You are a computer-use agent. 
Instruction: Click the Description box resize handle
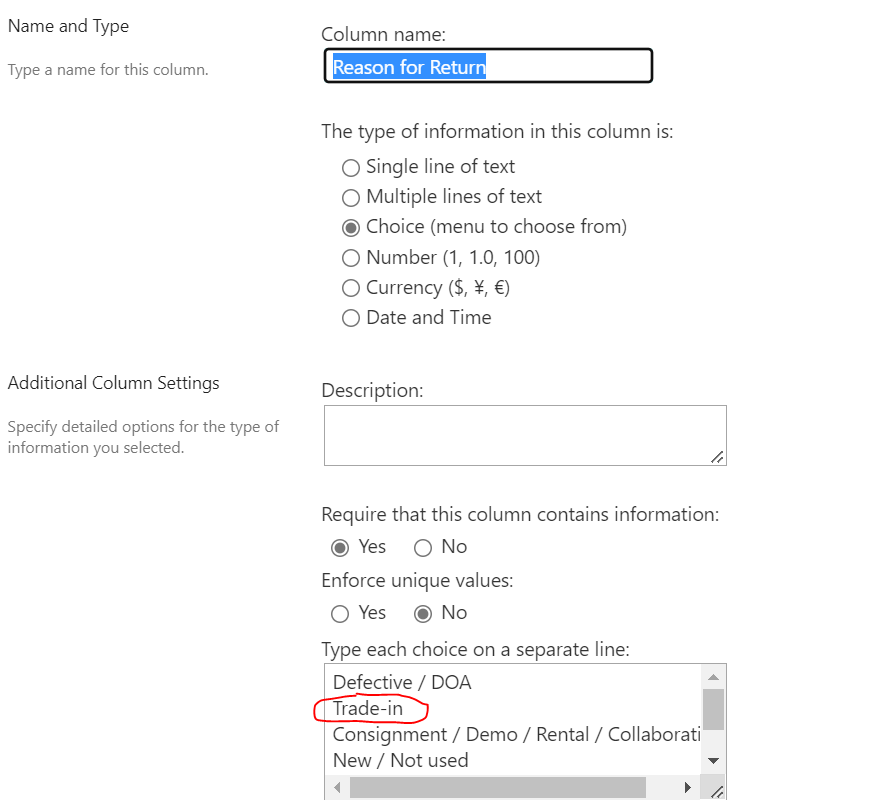click(x=718, y=457)
